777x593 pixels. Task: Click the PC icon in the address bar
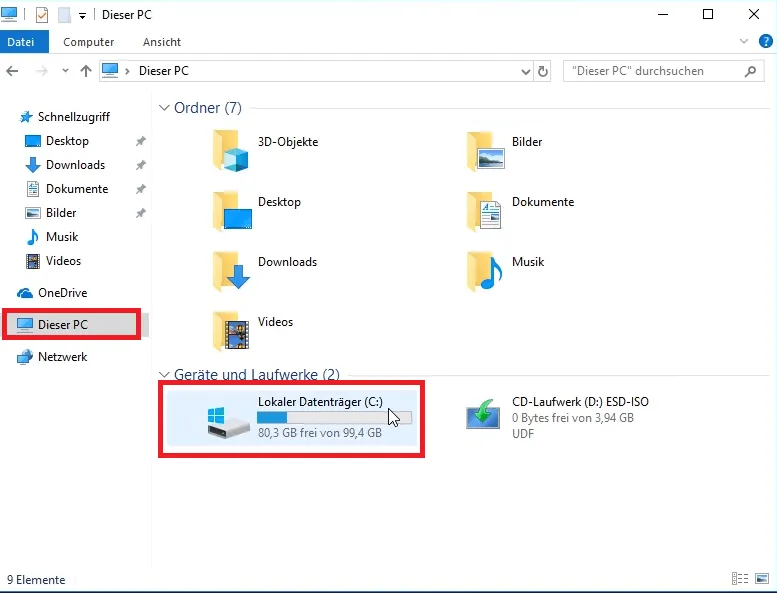click(x=110, y=71)
